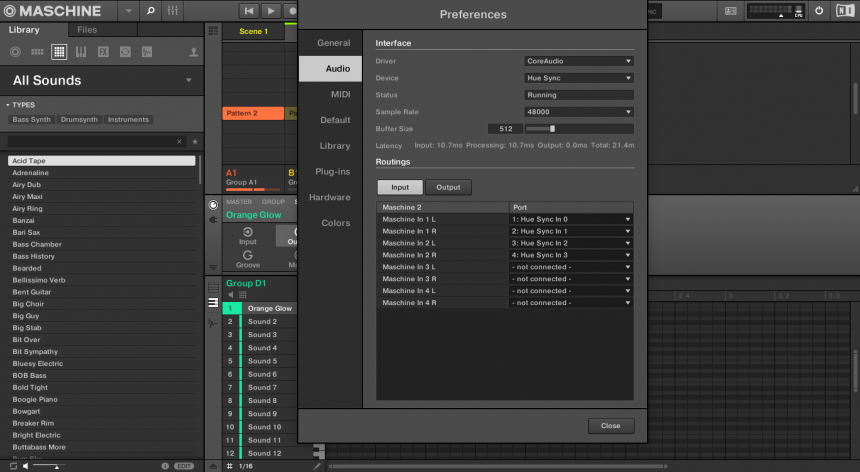
Task: Open the Hardware preferences tab
Action: pos(330,197)
